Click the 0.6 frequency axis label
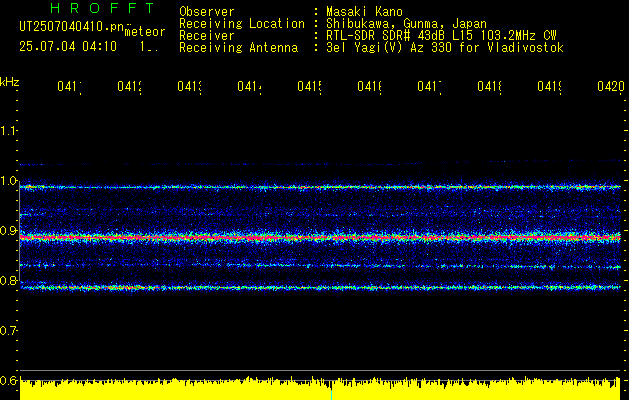 8,380
